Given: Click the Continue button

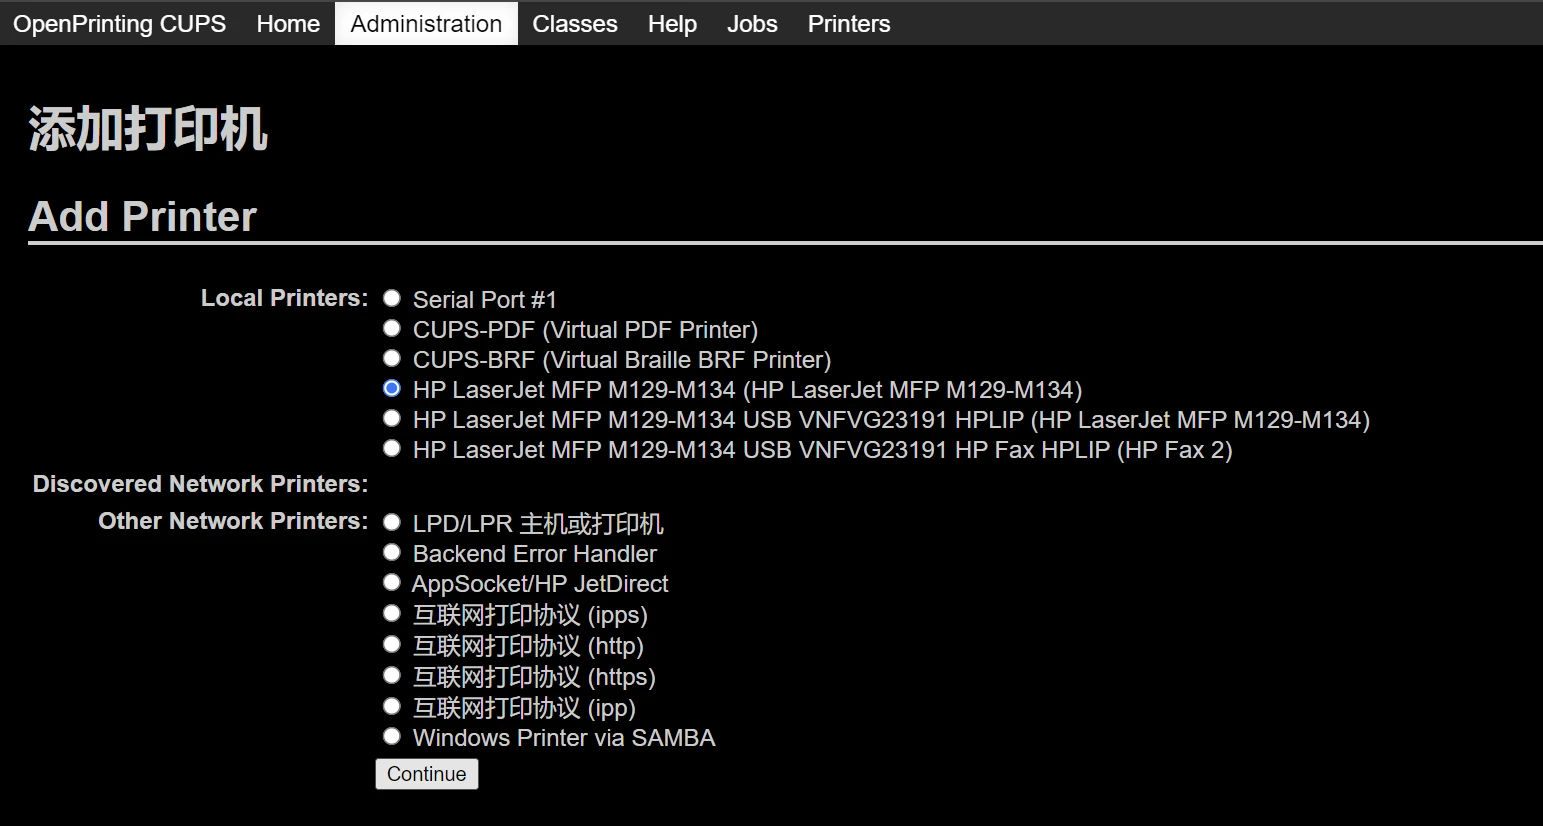Looking at the screenshot, I should pos(427,774).
